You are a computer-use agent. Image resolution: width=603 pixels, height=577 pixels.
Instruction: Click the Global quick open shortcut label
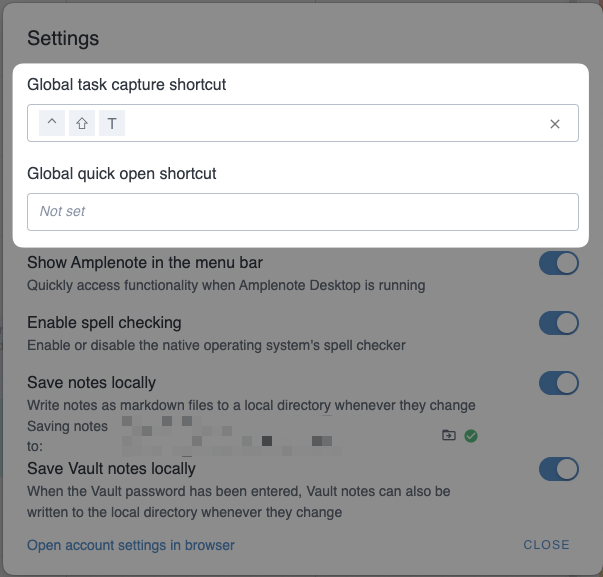tap(122, 173)
